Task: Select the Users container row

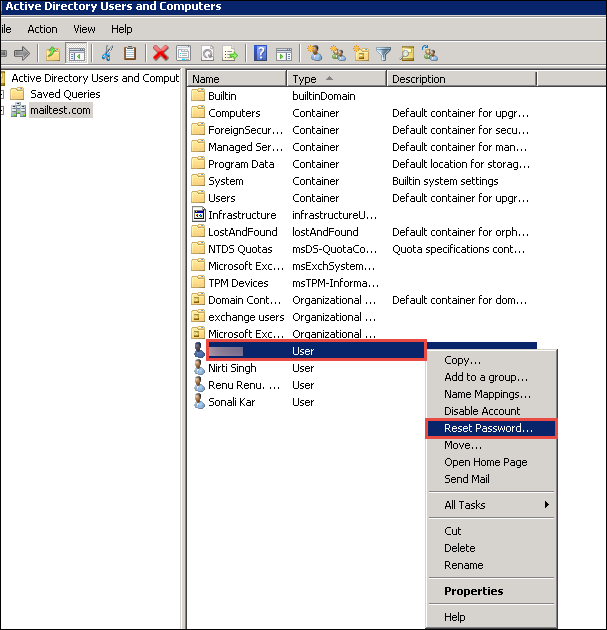Action: tap(362, 198)
